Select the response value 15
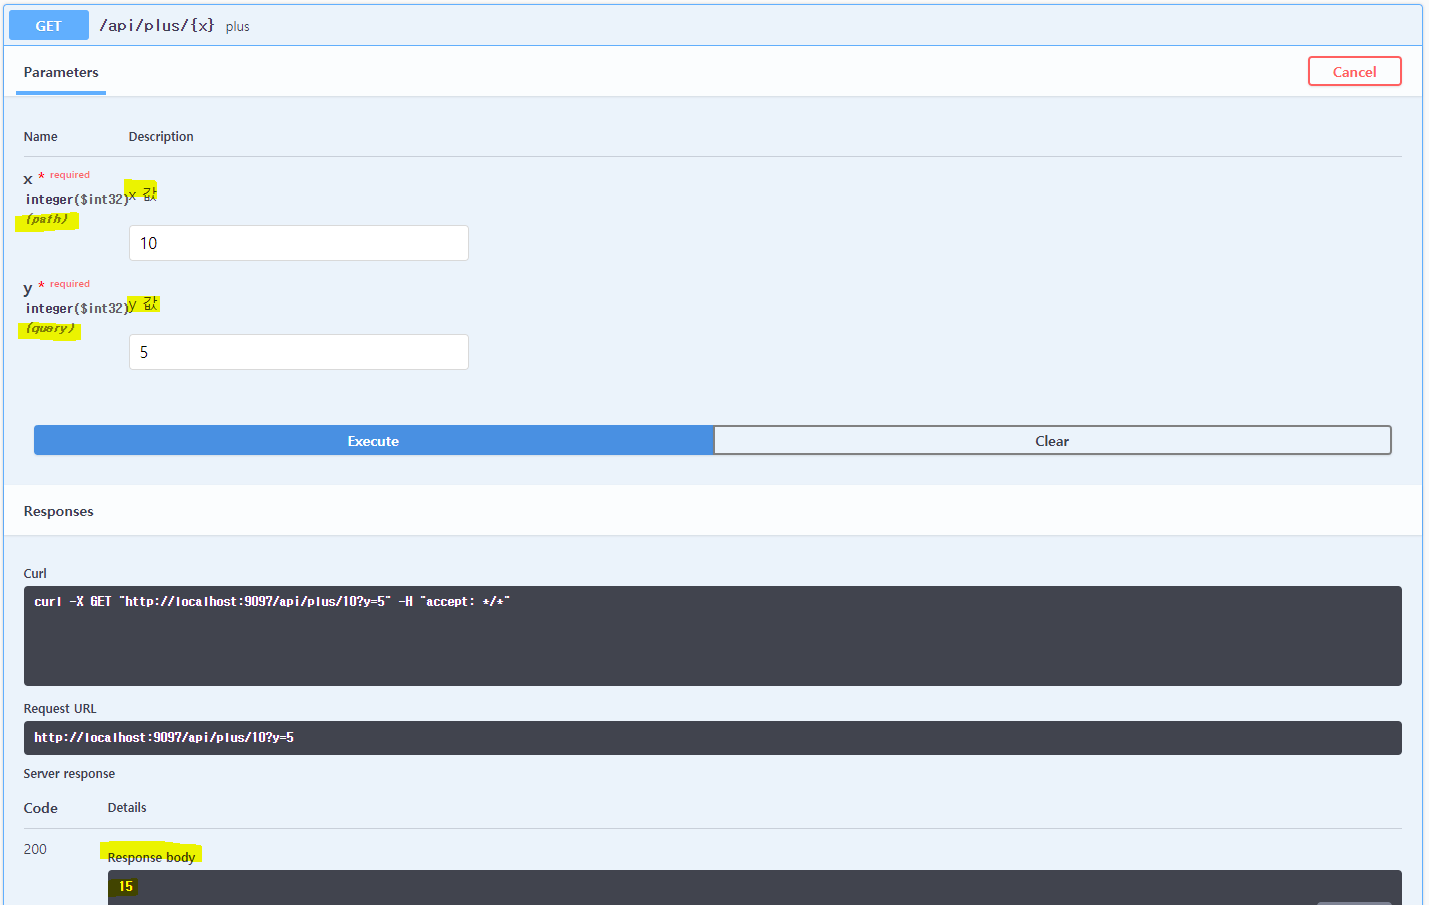The width and height of the screenshot is (1429, 905). 126,886
